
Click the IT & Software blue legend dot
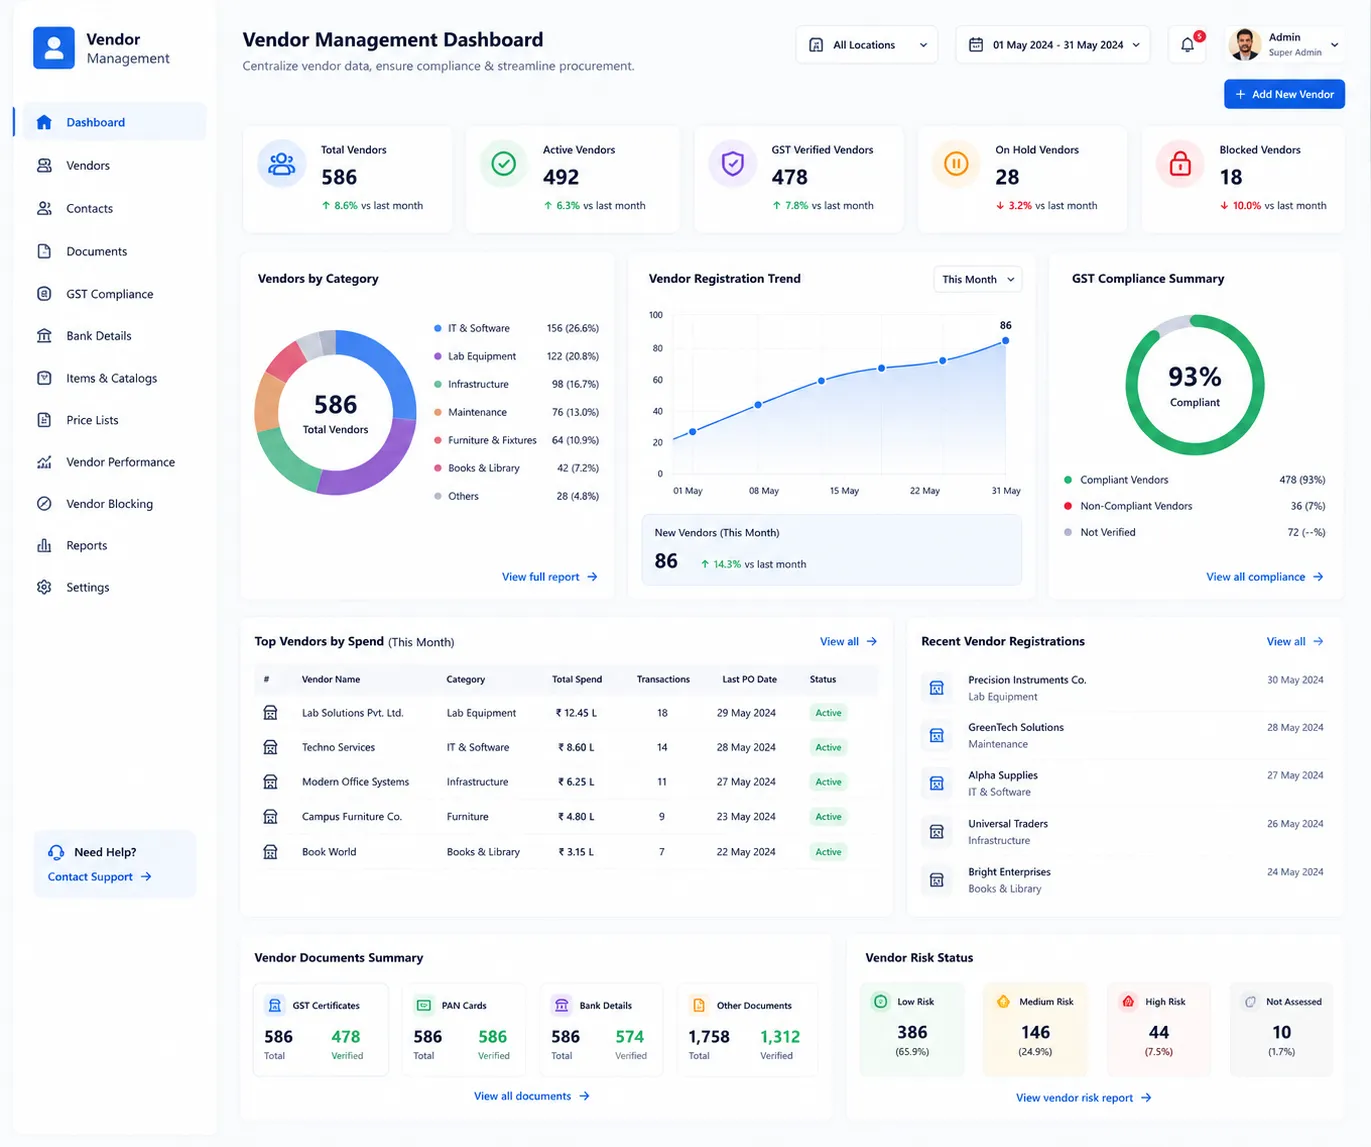tap(438, 328)
